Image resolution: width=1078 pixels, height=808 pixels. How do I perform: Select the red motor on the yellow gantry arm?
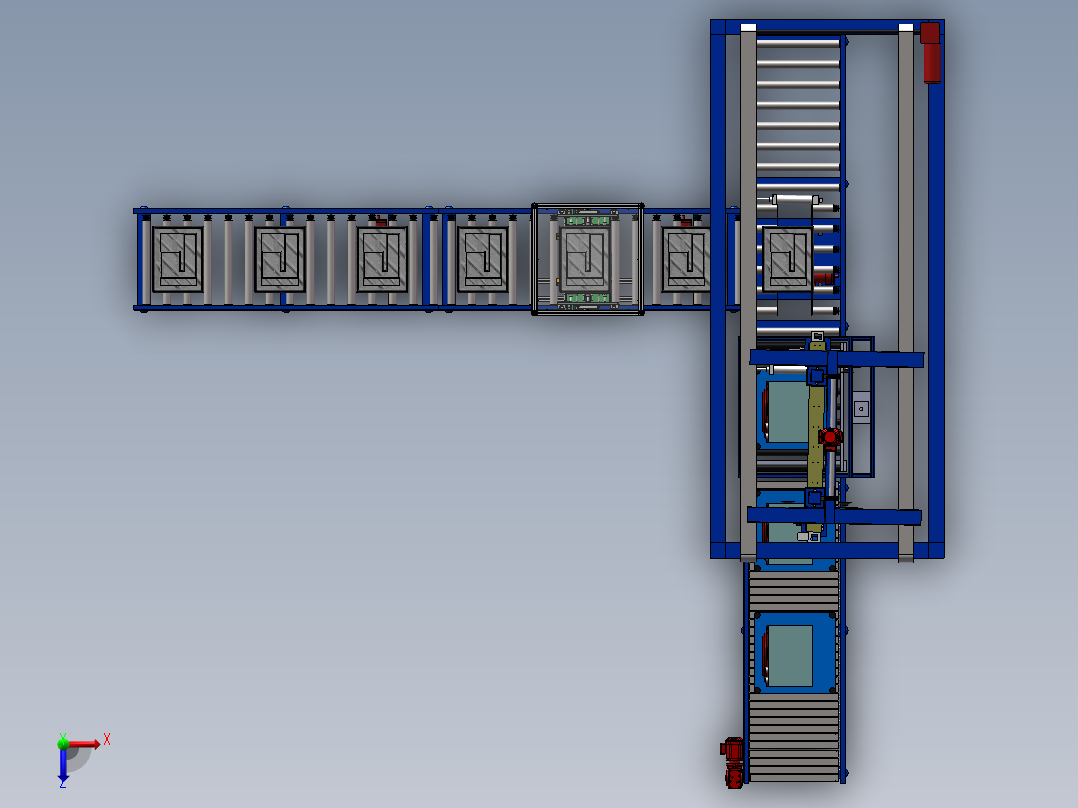pyautogui.click(x=830, y=437)
